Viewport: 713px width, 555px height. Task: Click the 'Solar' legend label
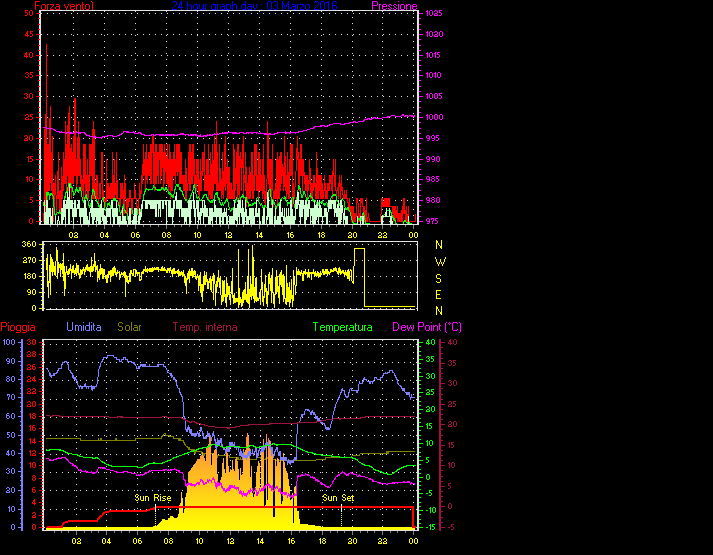point(129,327)
